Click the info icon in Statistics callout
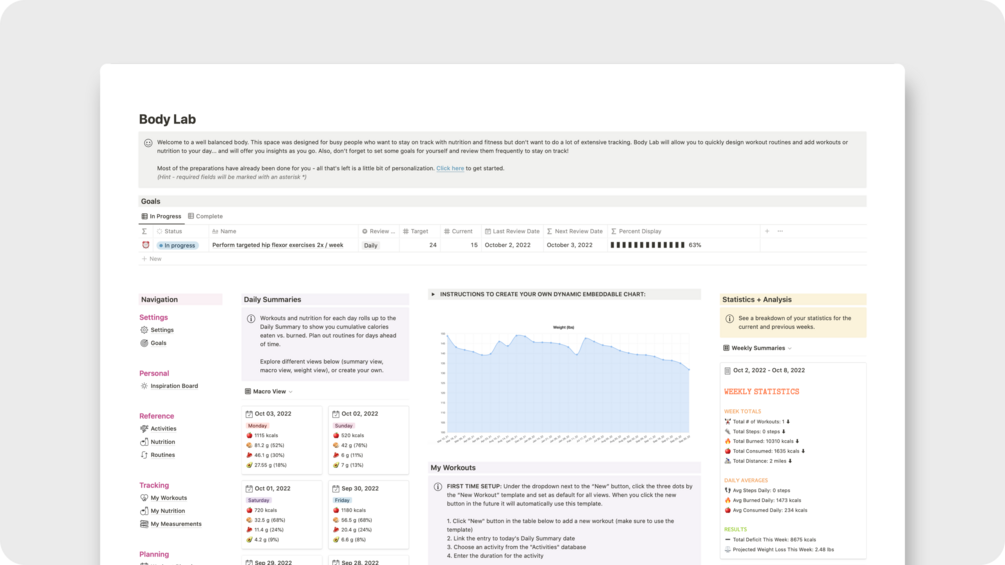The width and height of the screenshot is (1005, 565). pos(729,318)
